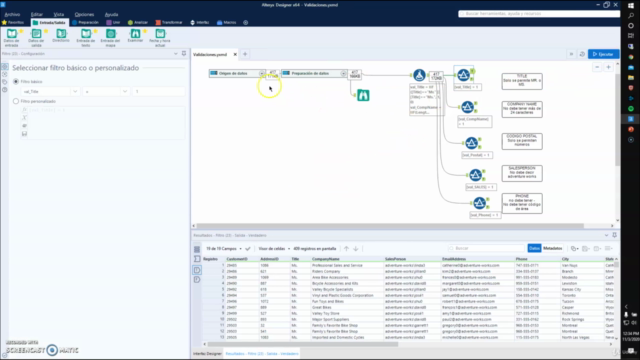Open the 19 de 19 Campos dropdown
The image size is (640, 360).
tap(224, 249)
